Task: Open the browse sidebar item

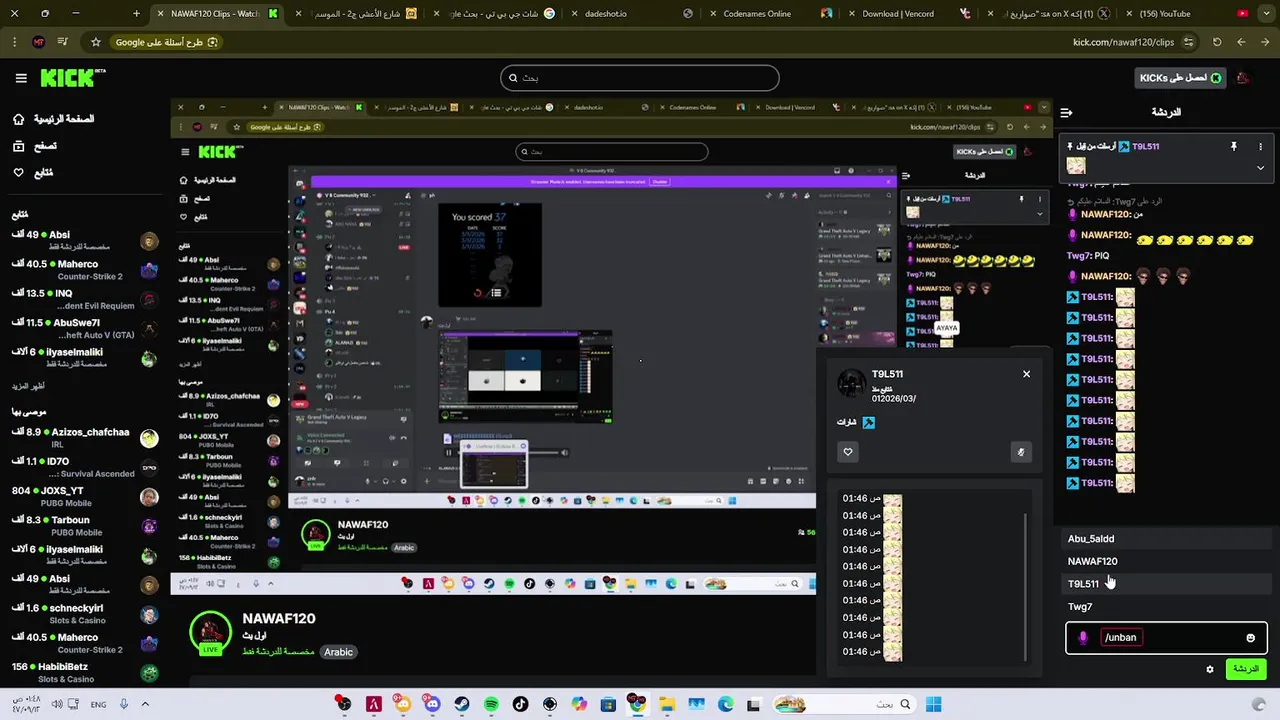Action: pyautogui.click(x=34, y=146)
